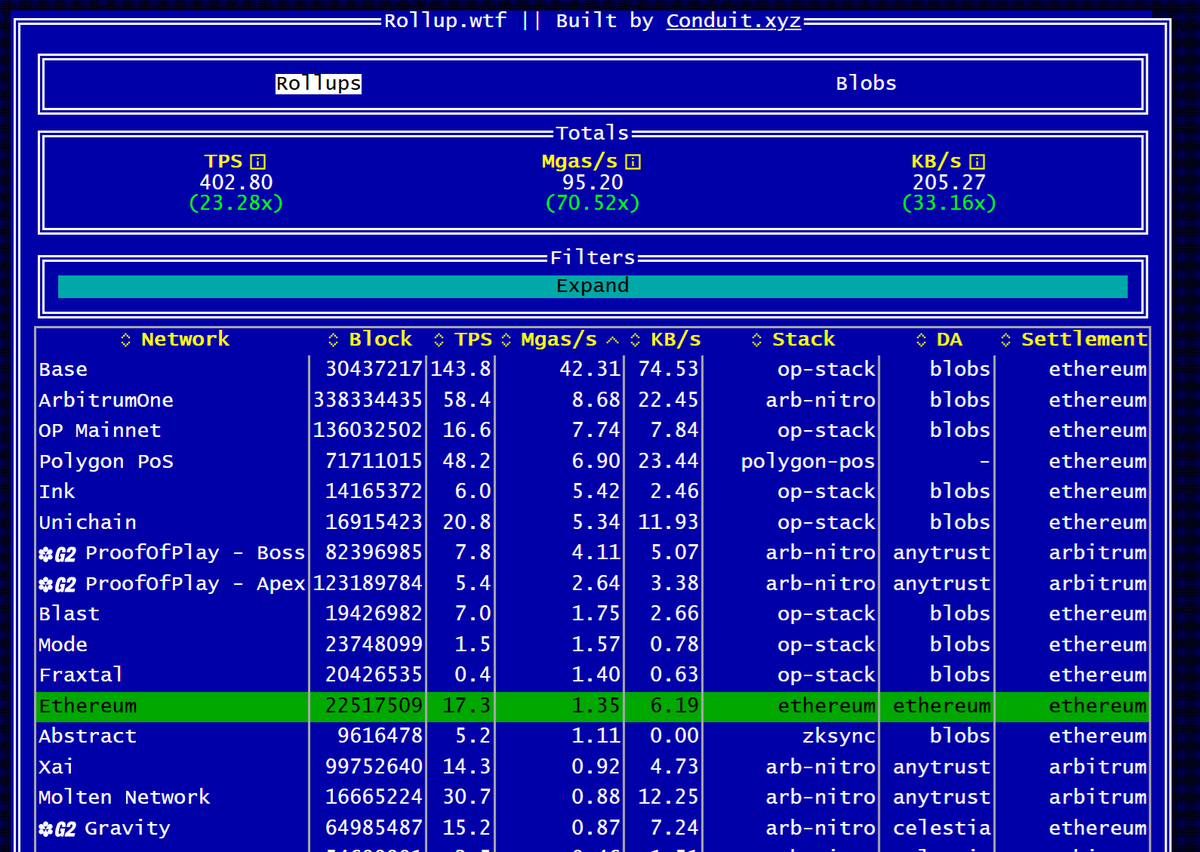Open the KB/s info icon in Totals
This screenshot has height=852, width=1200.
click(x=977, y=161)
